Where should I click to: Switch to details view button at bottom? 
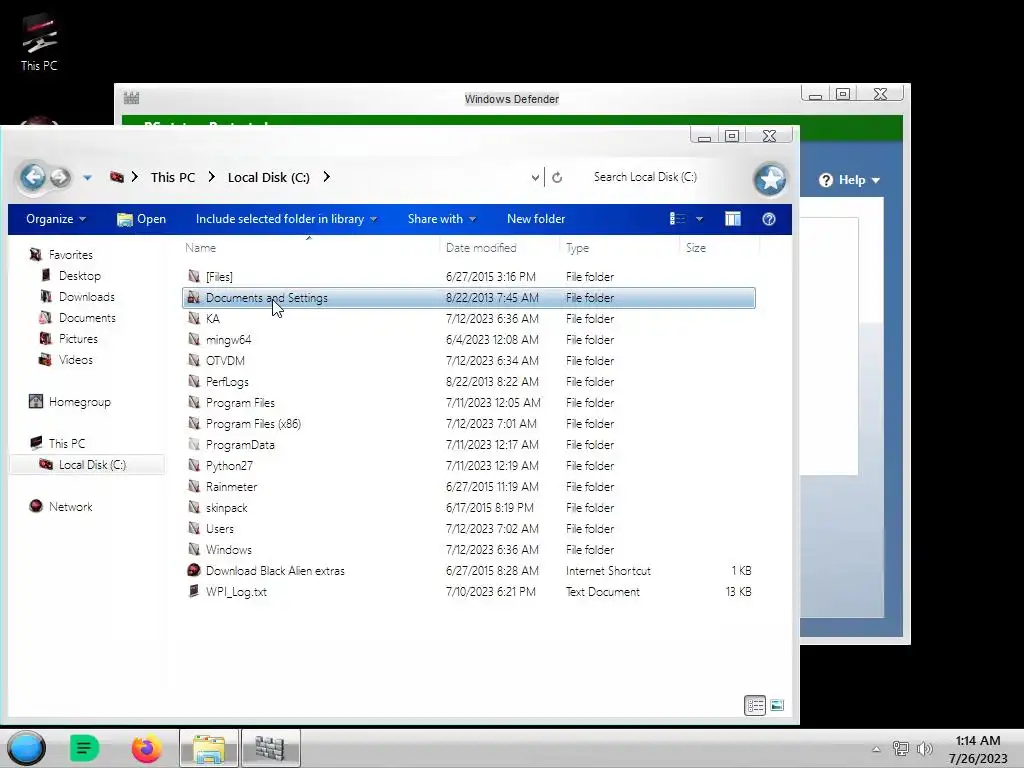[x=755, y=705]
